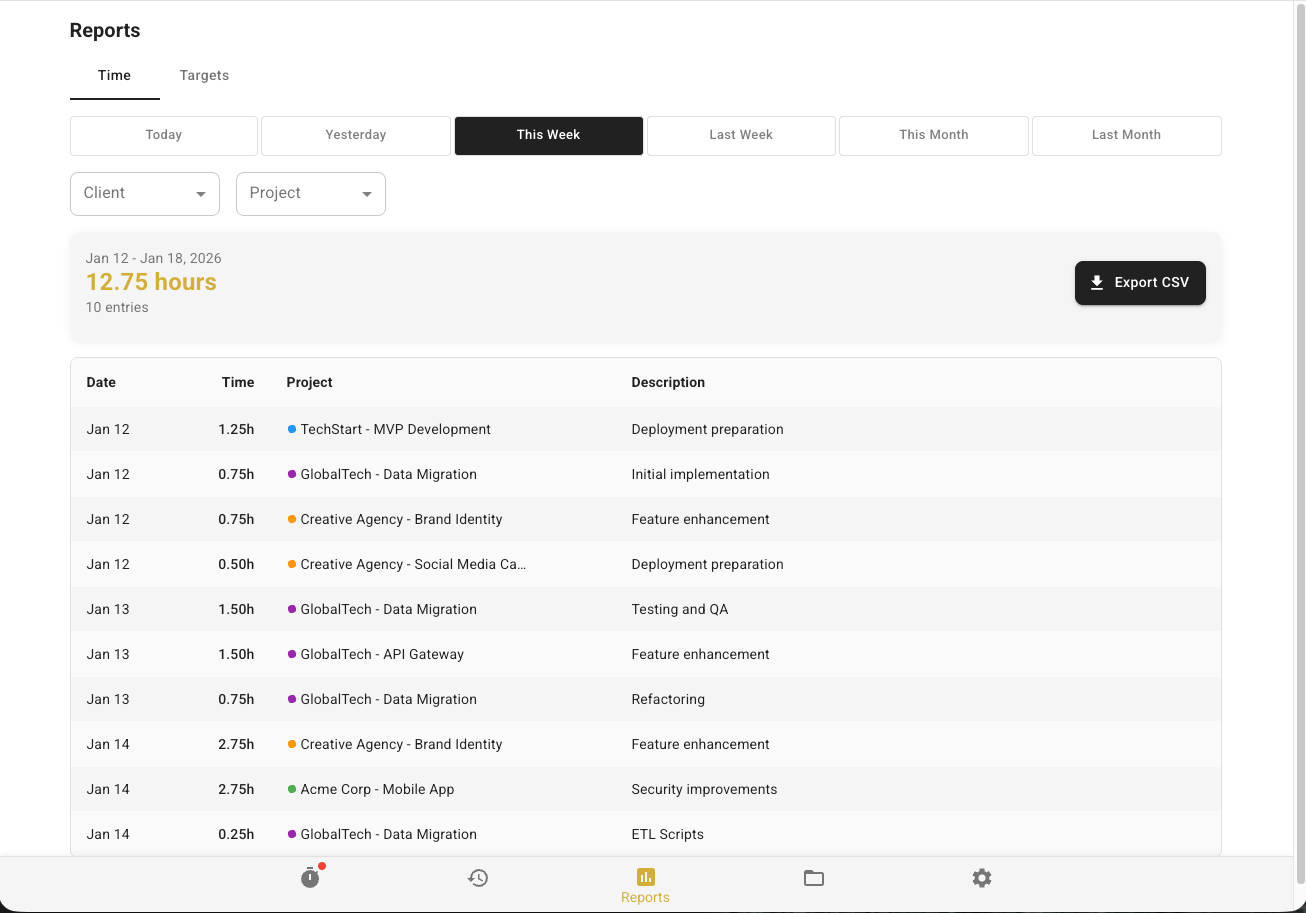Image resolution: width=1306 pixels, height=913 pixels.
Task: Select the Reports bar-chart icon
Action: [x=645, y=878]
